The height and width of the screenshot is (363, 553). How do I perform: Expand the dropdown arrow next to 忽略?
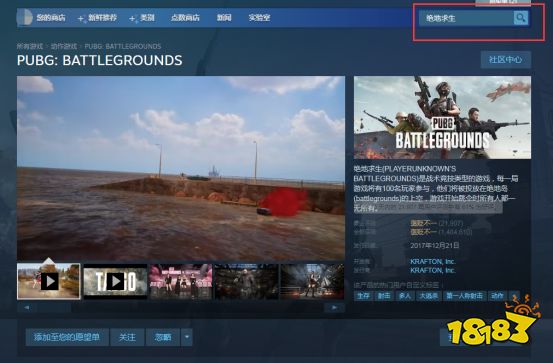pyautogui.click(x=187, y=337)
